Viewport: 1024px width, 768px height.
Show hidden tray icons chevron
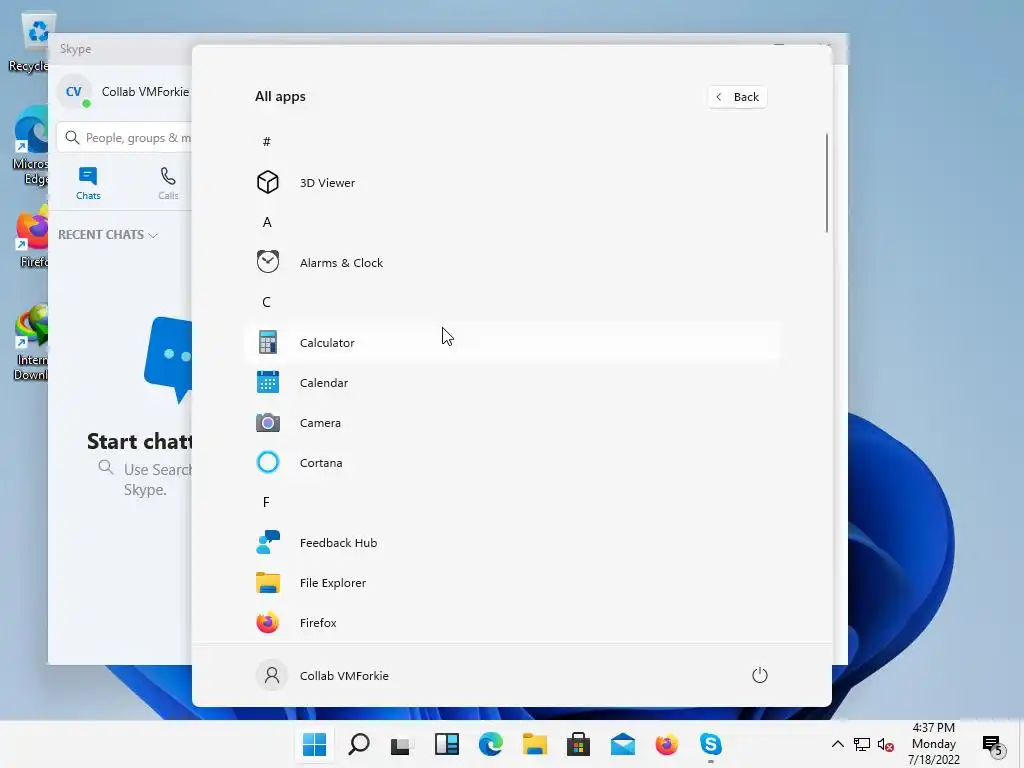coord(837,744)
